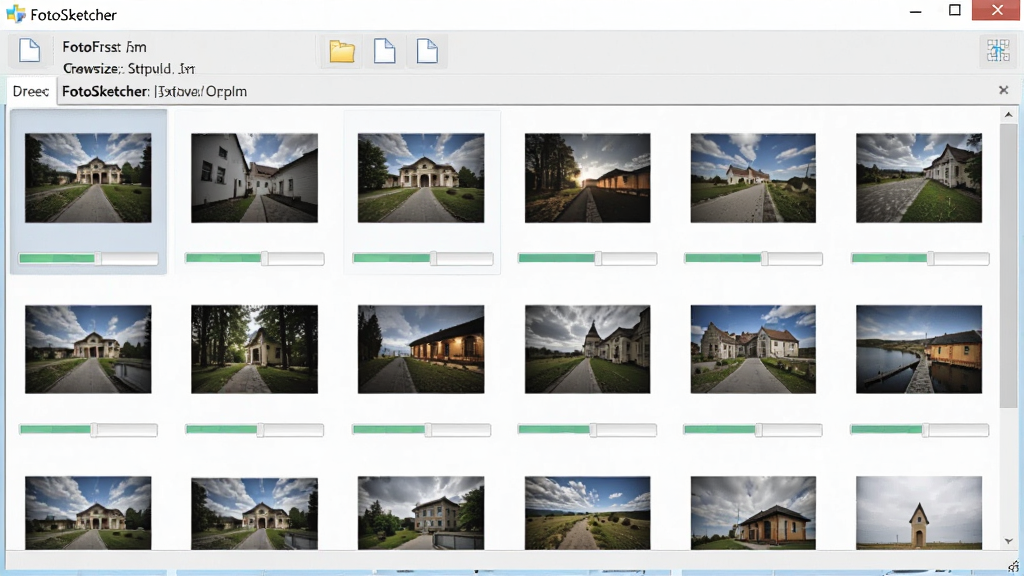The width and height of the screenshot is (1024, 576).
Task: Click the slider under the stone houses thumbnail
Action: click(x=752, y=430)
